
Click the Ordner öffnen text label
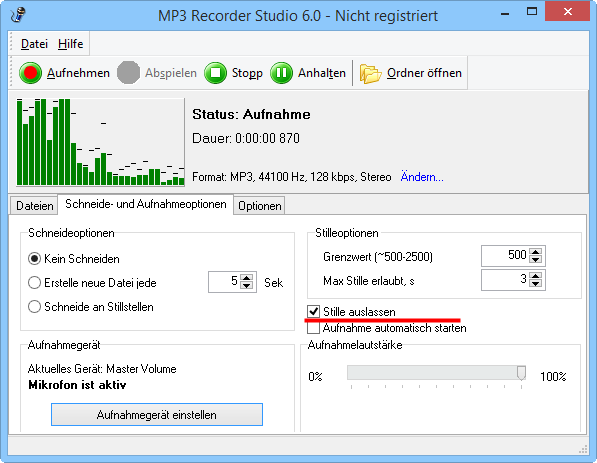pos(424,73)
